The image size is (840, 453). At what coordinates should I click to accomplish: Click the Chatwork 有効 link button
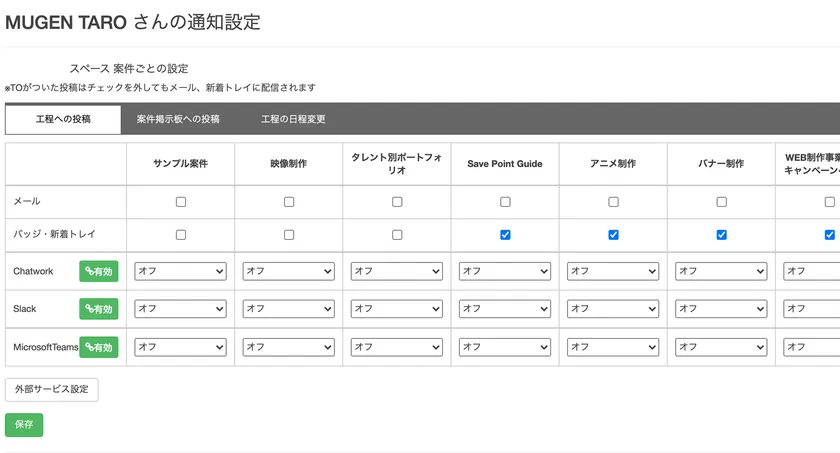click(x=99, y=271)
